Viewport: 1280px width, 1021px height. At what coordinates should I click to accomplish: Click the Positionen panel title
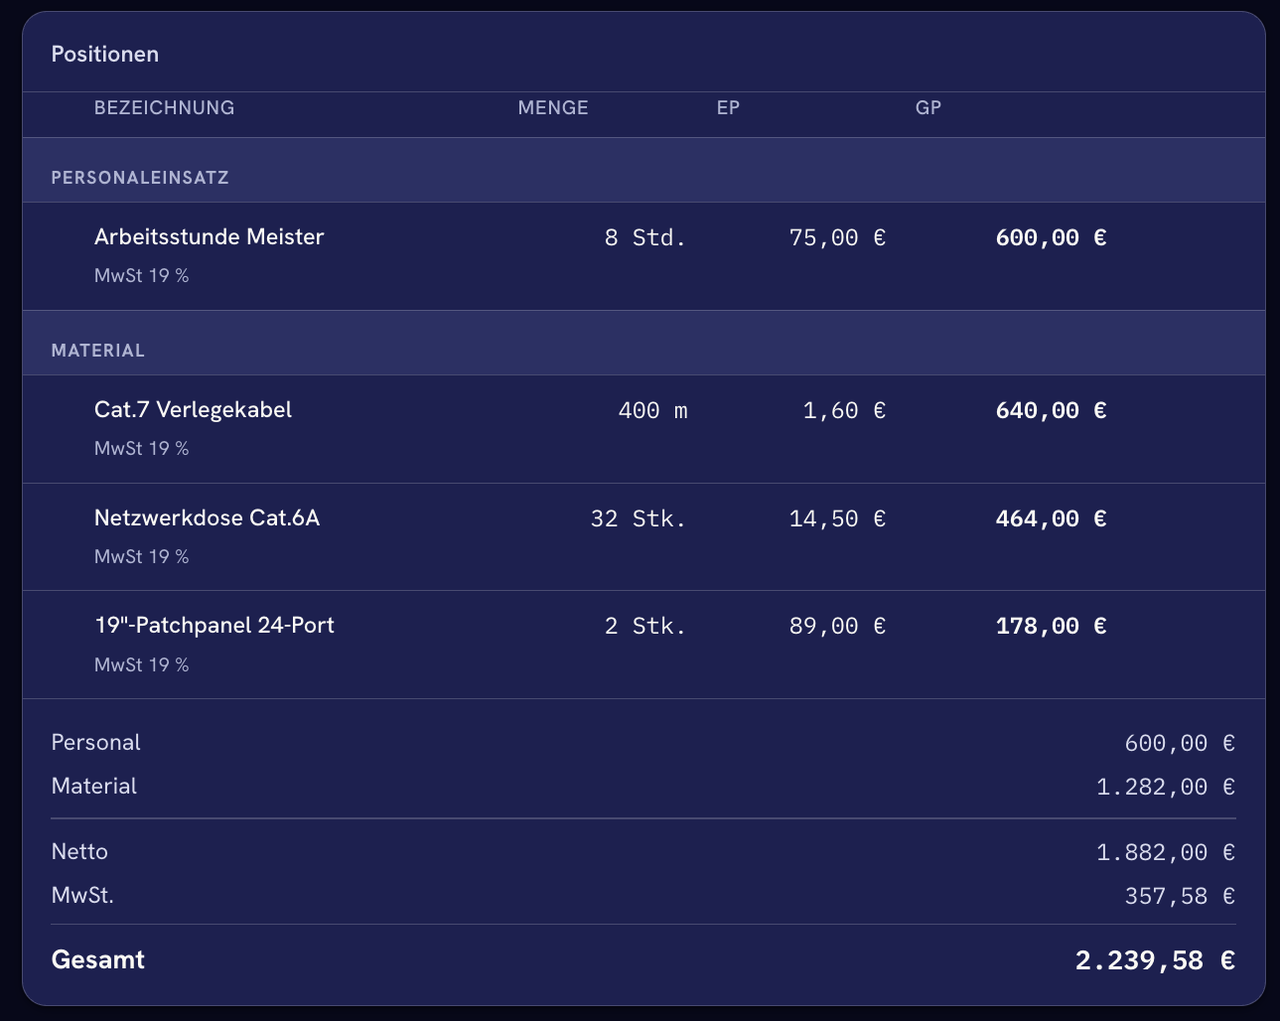point(105,54)
